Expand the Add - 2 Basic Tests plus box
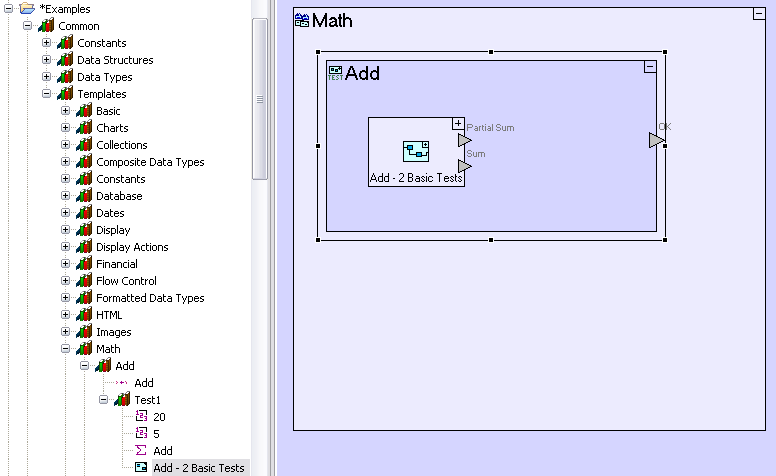776x476 pixels. [458, 123]
